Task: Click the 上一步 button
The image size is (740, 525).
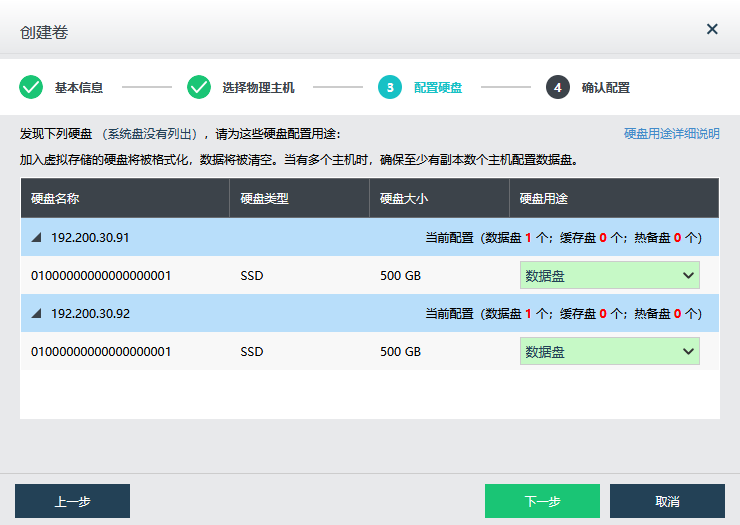Action: coord(72,501)
